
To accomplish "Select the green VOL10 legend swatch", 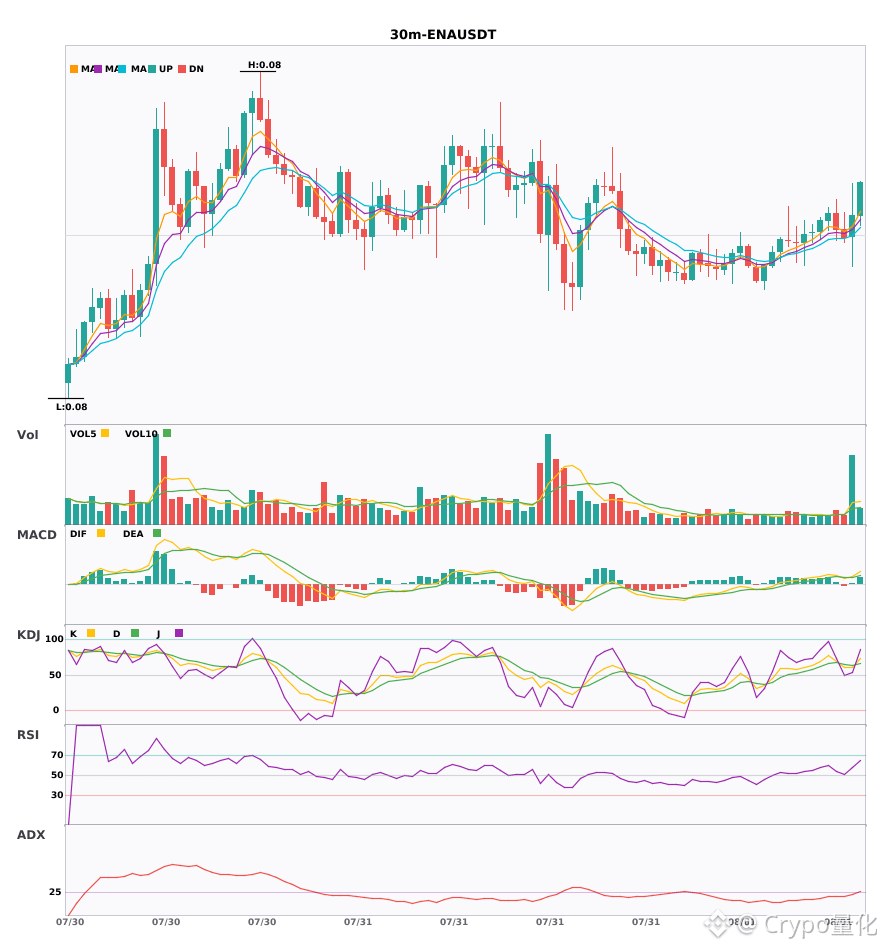I will (167, 433).
